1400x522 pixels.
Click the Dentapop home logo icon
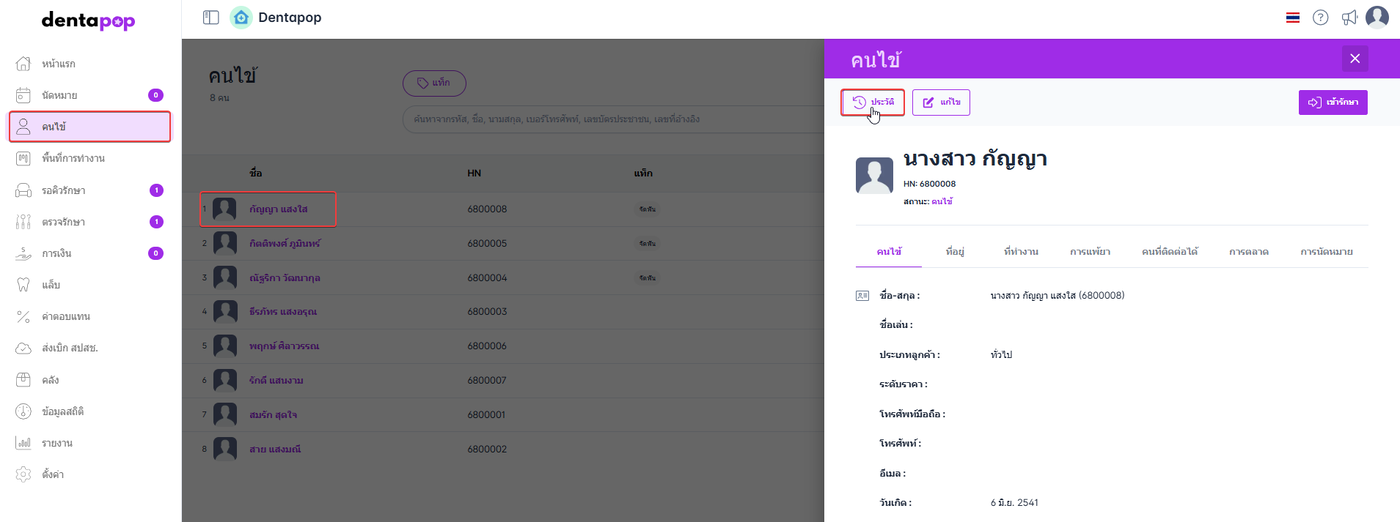[241, 17]
